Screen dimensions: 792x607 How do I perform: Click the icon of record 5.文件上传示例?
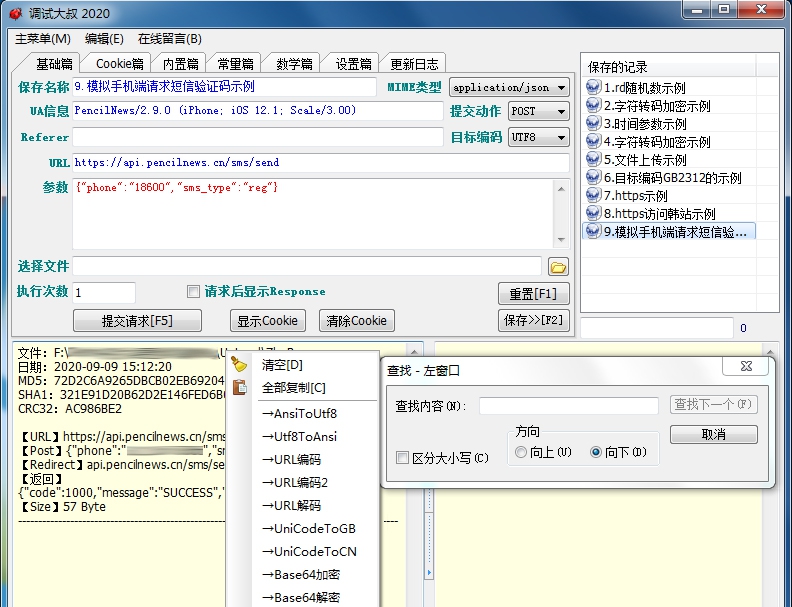(x=593, y=160)
